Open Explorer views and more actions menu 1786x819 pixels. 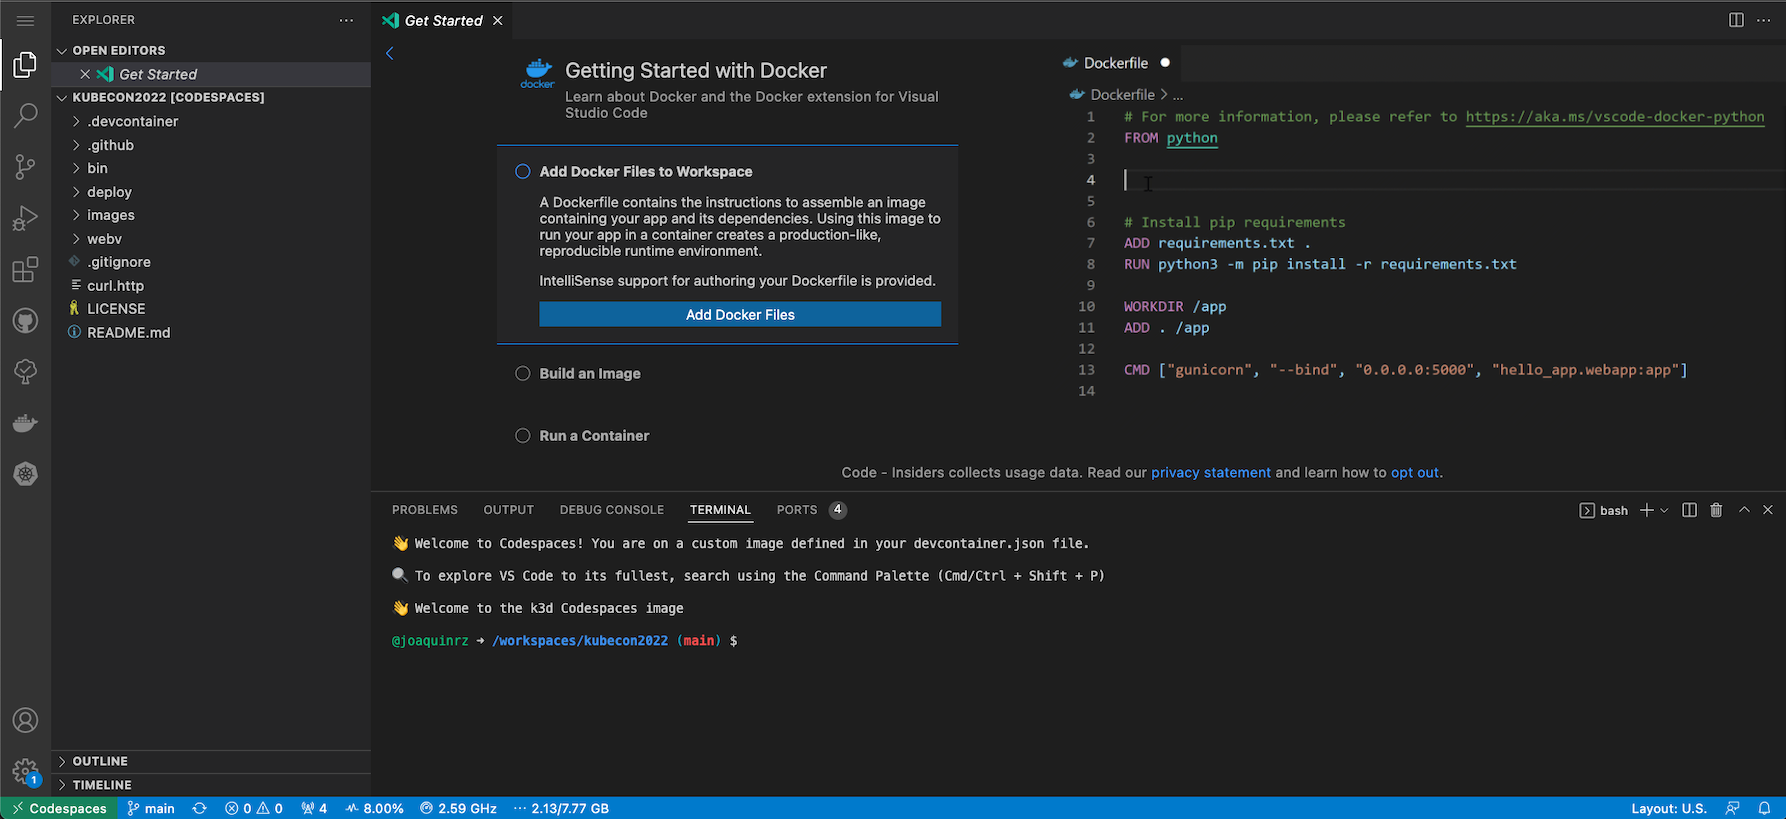(x=346, y=20)
